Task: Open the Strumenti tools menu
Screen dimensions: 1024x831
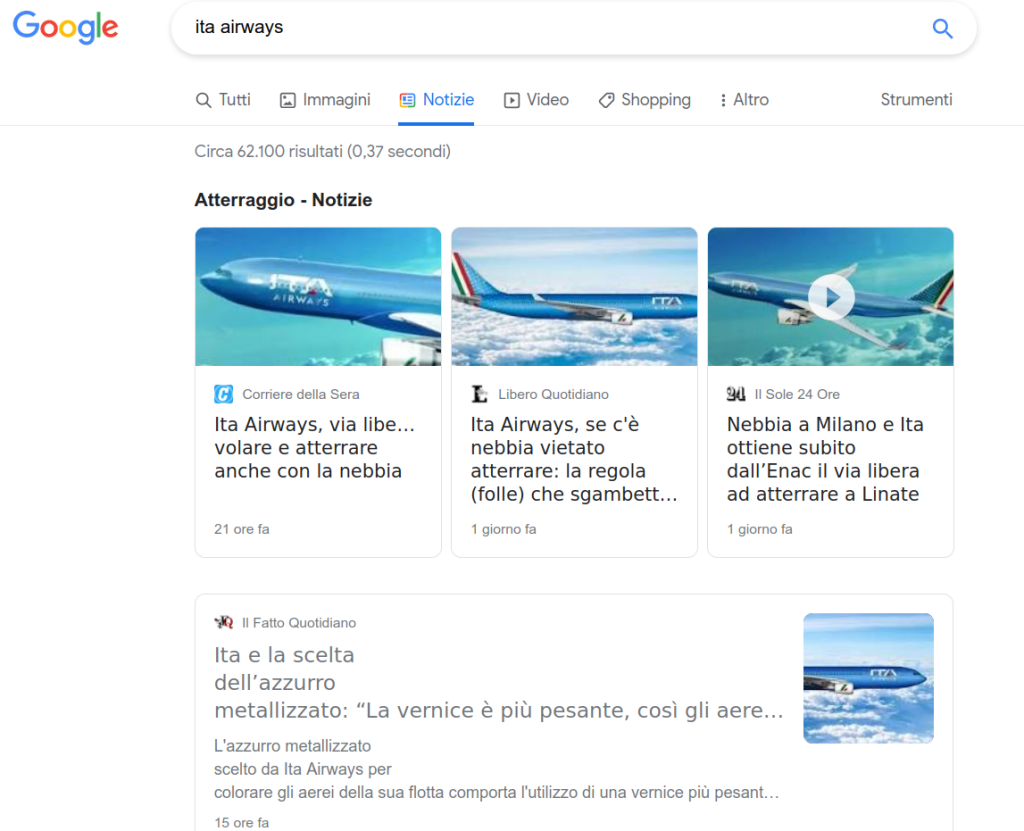Action: pos(916,100)
